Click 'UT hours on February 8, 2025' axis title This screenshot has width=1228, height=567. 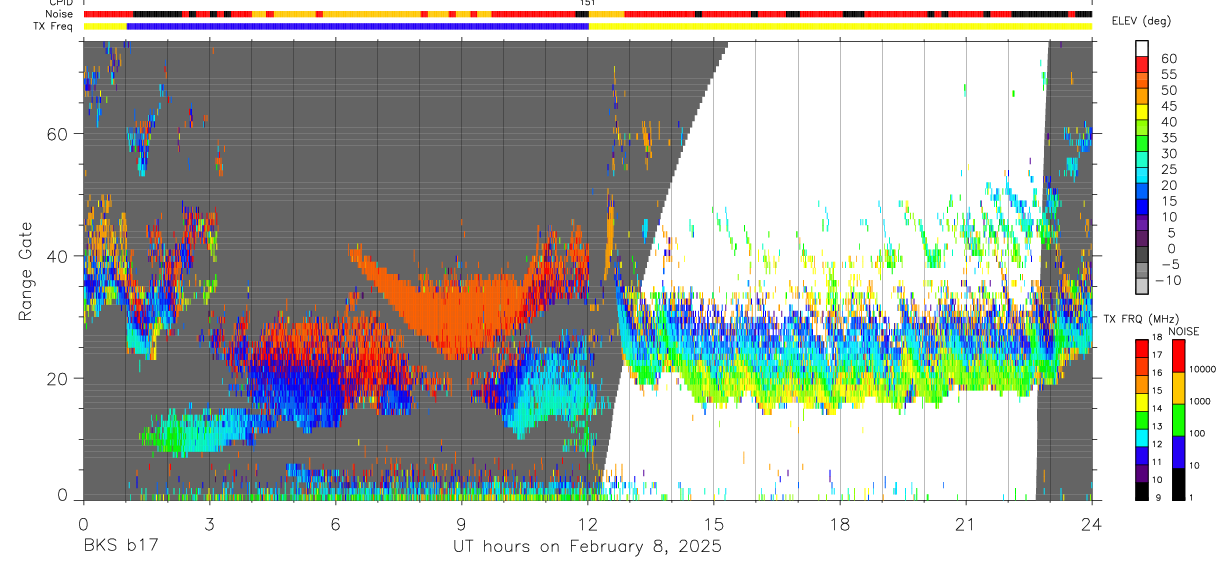588,547
